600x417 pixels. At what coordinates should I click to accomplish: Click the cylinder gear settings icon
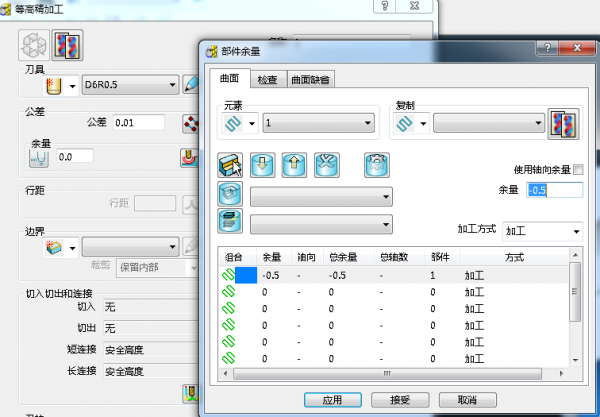tap(377, 165)
